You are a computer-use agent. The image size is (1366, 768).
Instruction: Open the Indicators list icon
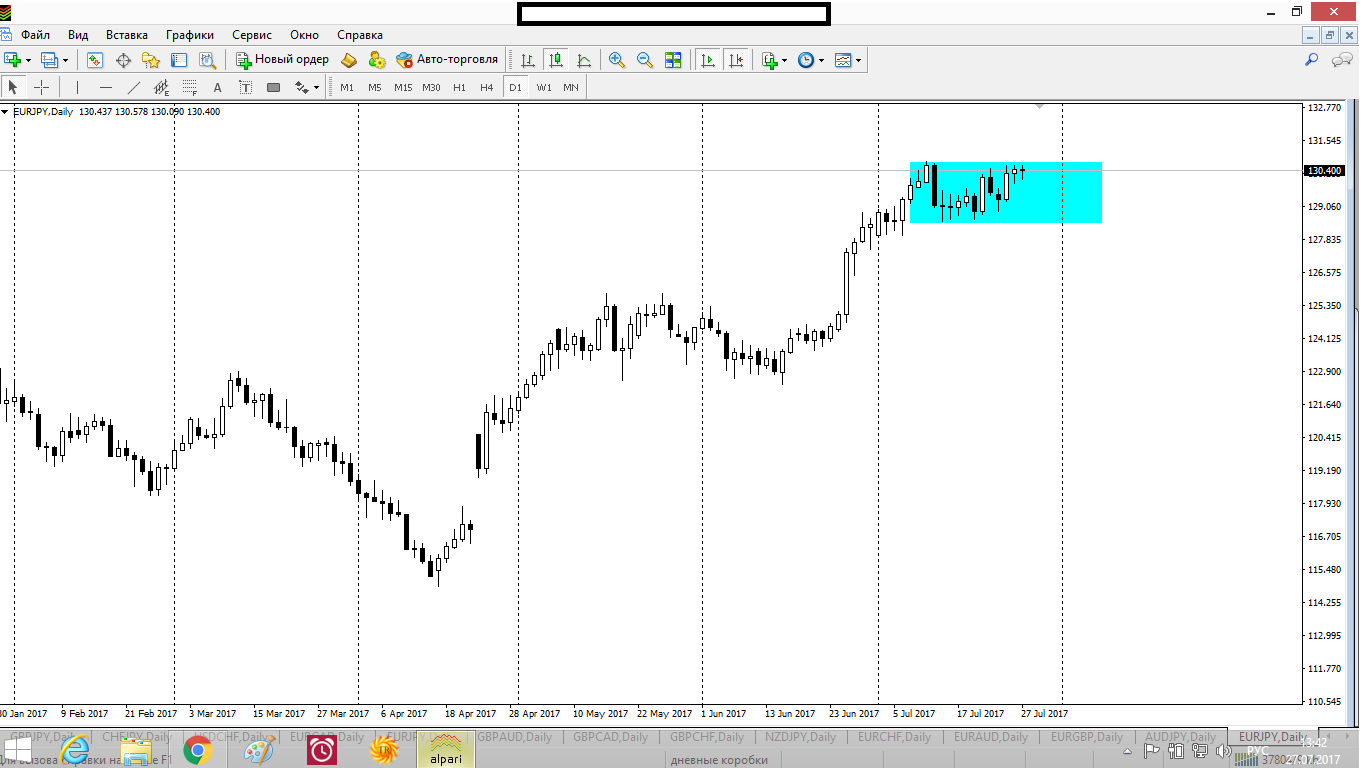click(x=769, y=60)
